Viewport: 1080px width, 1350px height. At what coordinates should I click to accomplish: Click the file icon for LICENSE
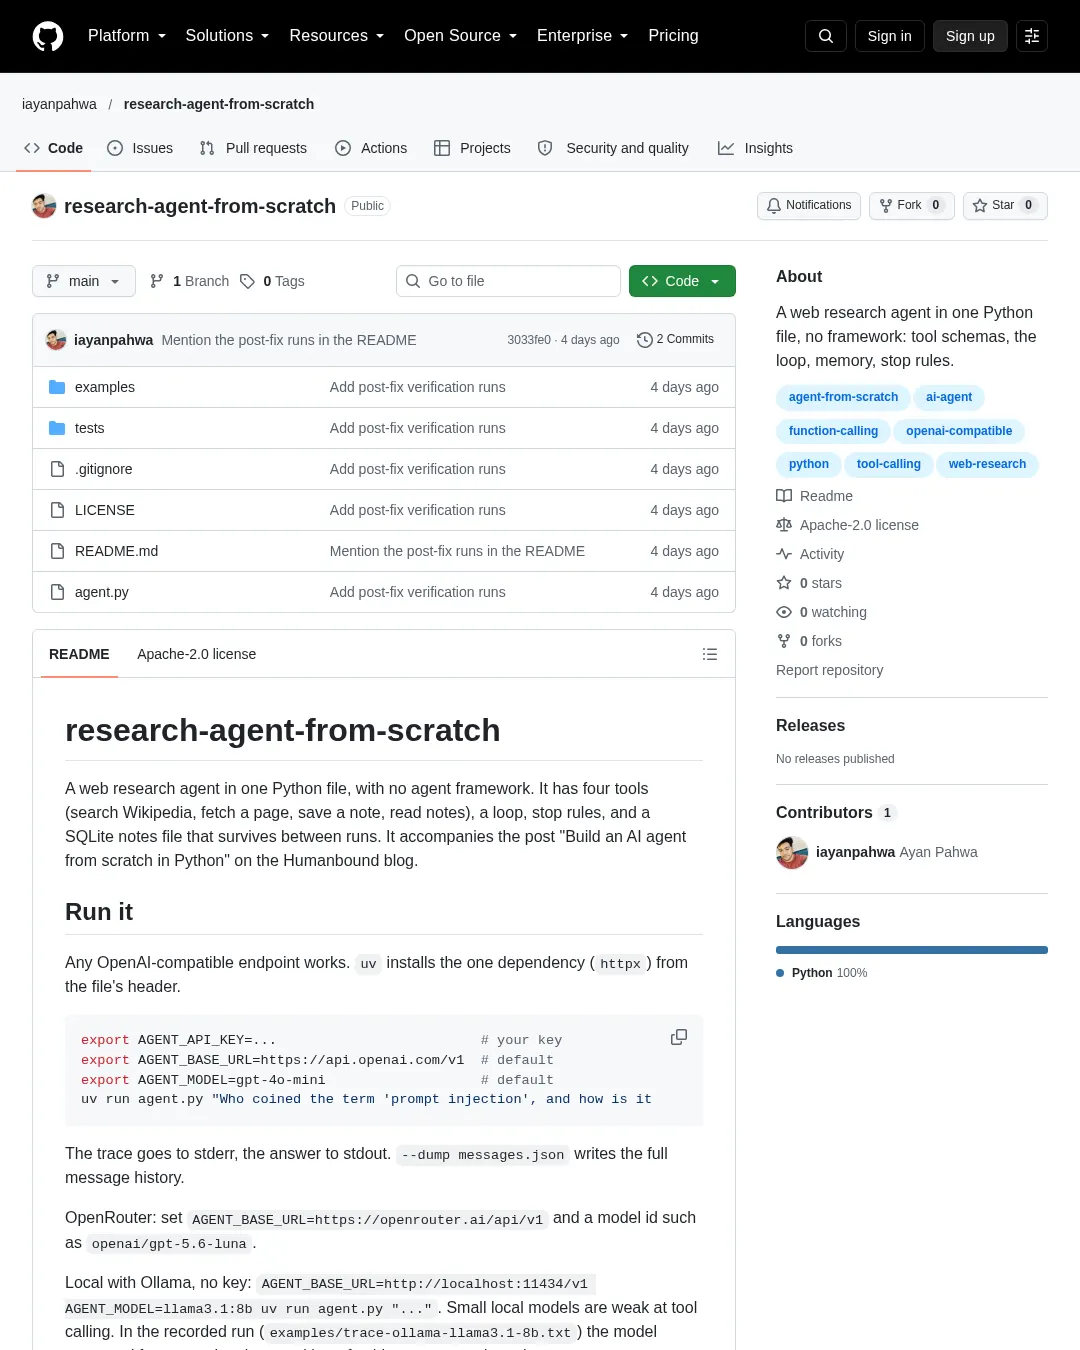(x=57, y=510)
